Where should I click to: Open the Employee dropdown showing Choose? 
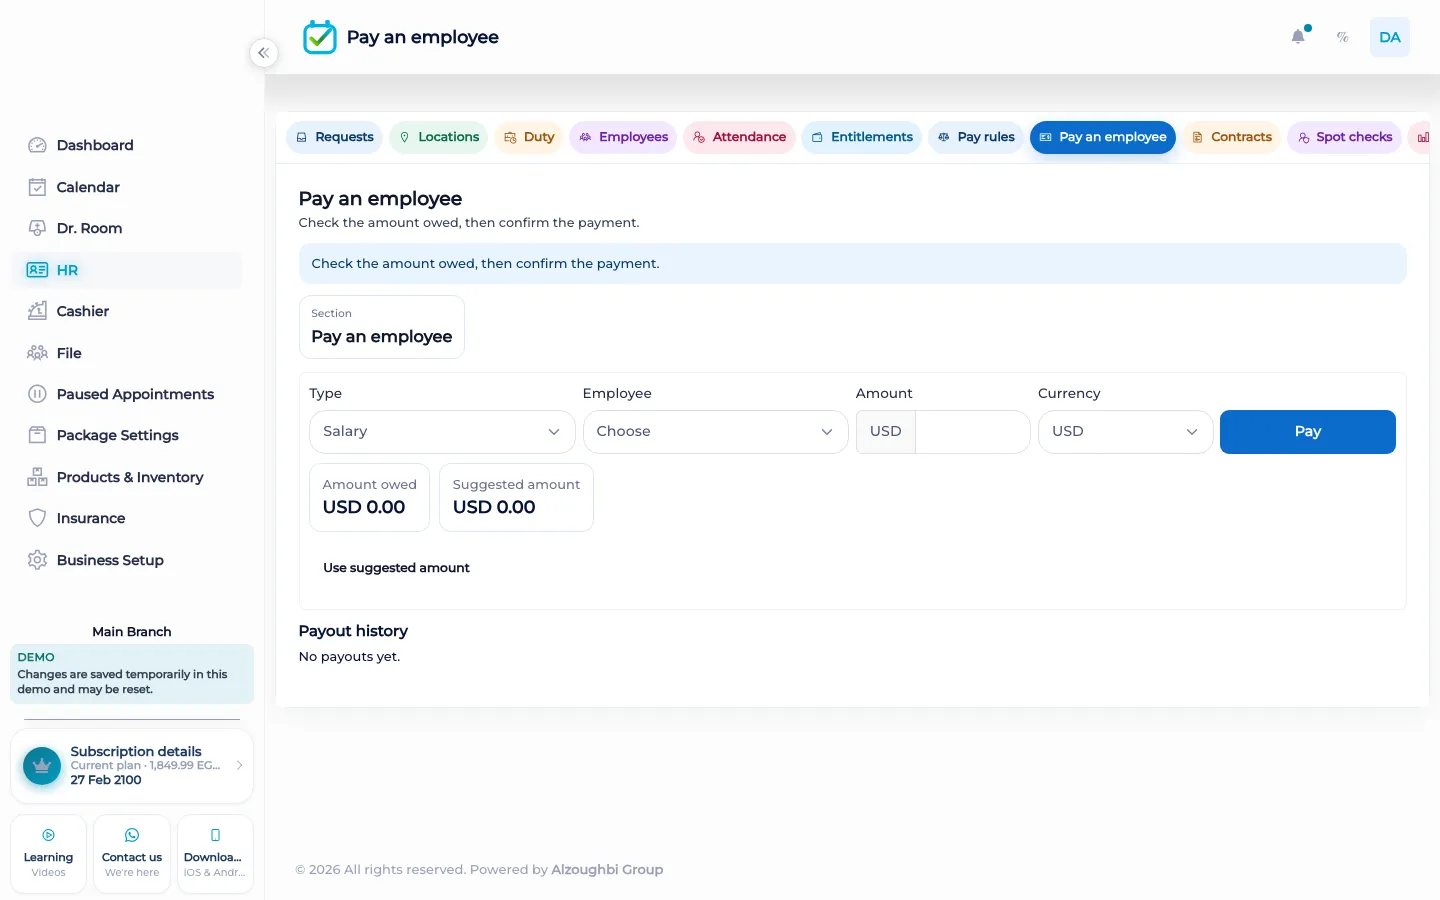pyautogui.click(x=716, y=432)
